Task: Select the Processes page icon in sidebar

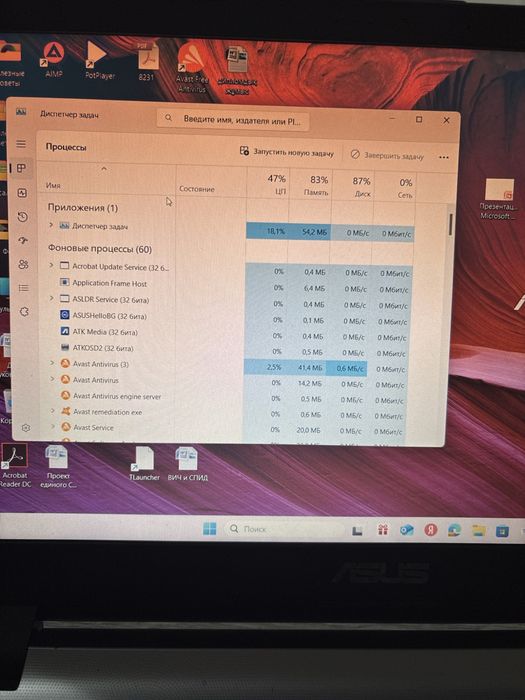Action: pyautogui.click(x=21, y=168)
